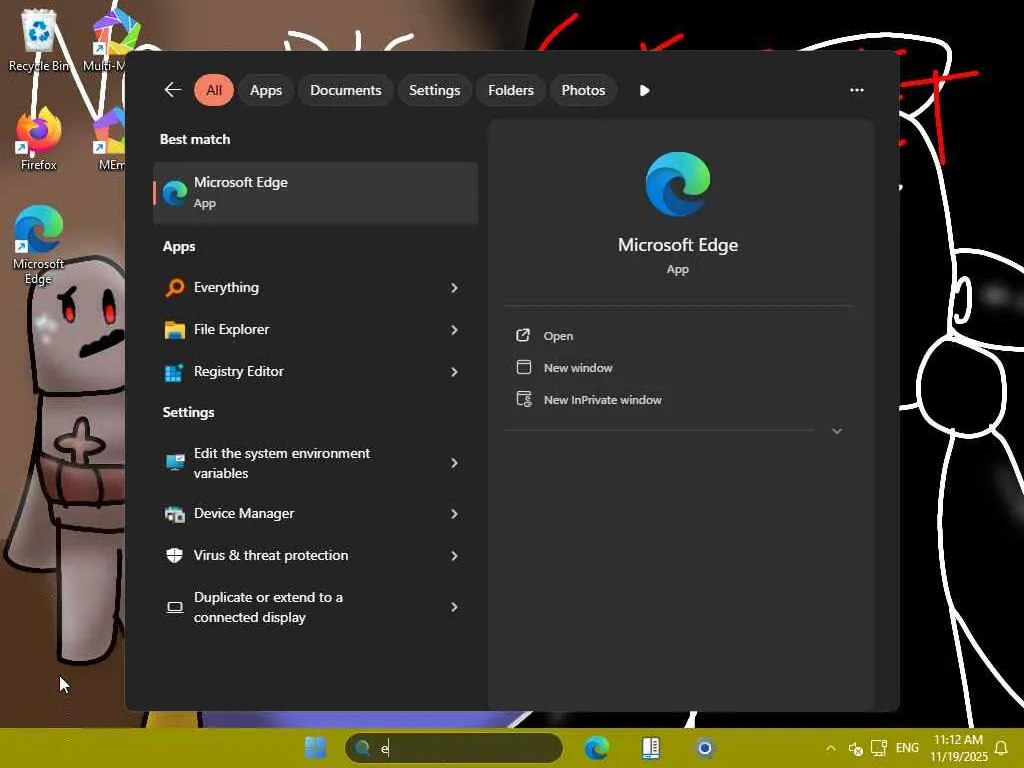Click the system environment variables icon

174,462
